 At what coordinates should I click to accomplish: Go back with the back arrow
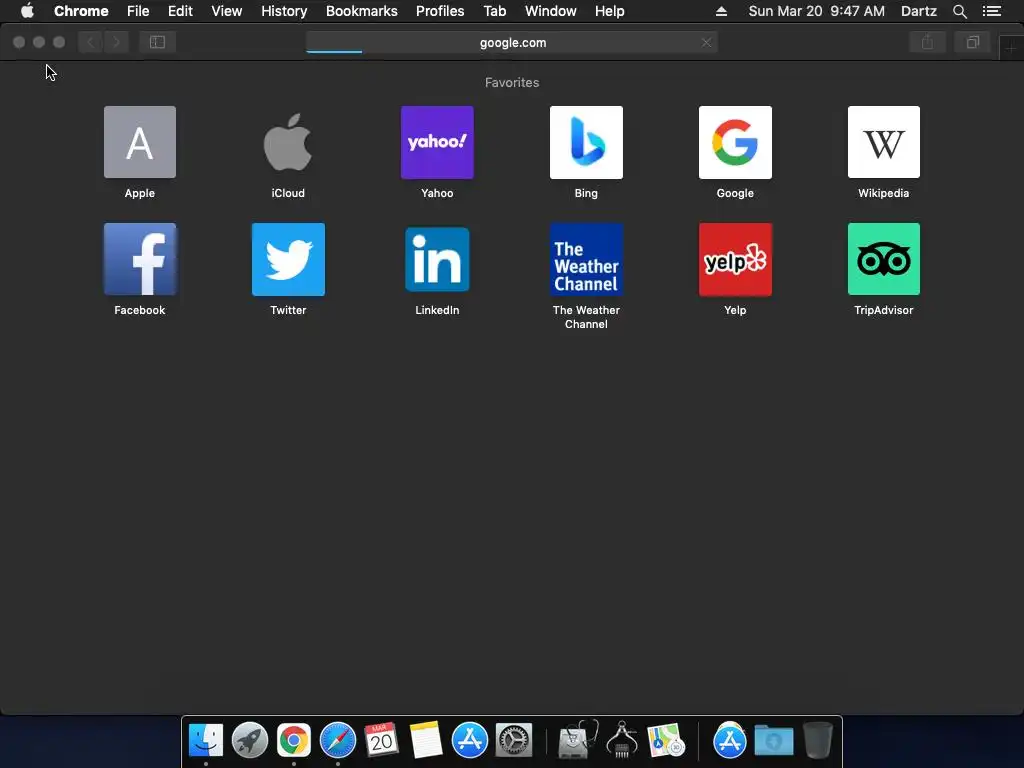tap(91, 42)
